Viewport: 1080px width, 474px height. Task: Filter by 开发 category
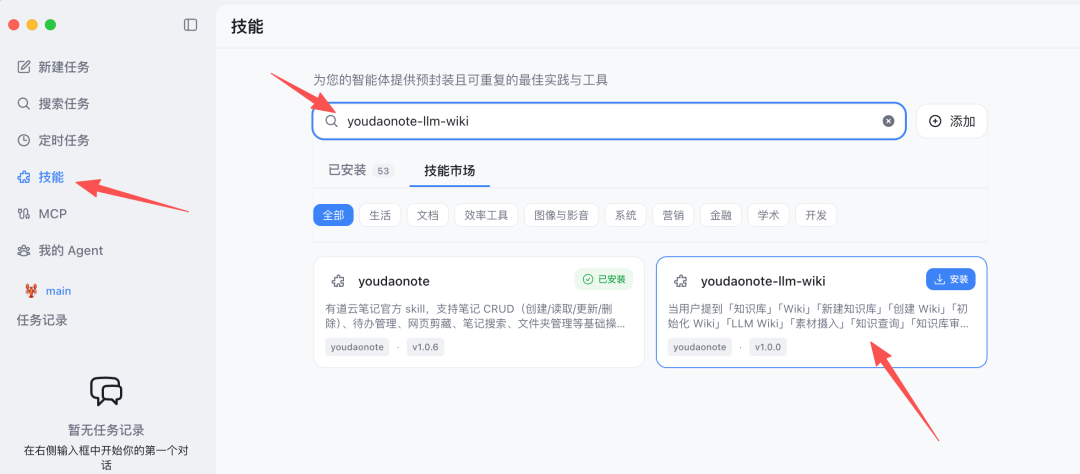tap(816, 215)
